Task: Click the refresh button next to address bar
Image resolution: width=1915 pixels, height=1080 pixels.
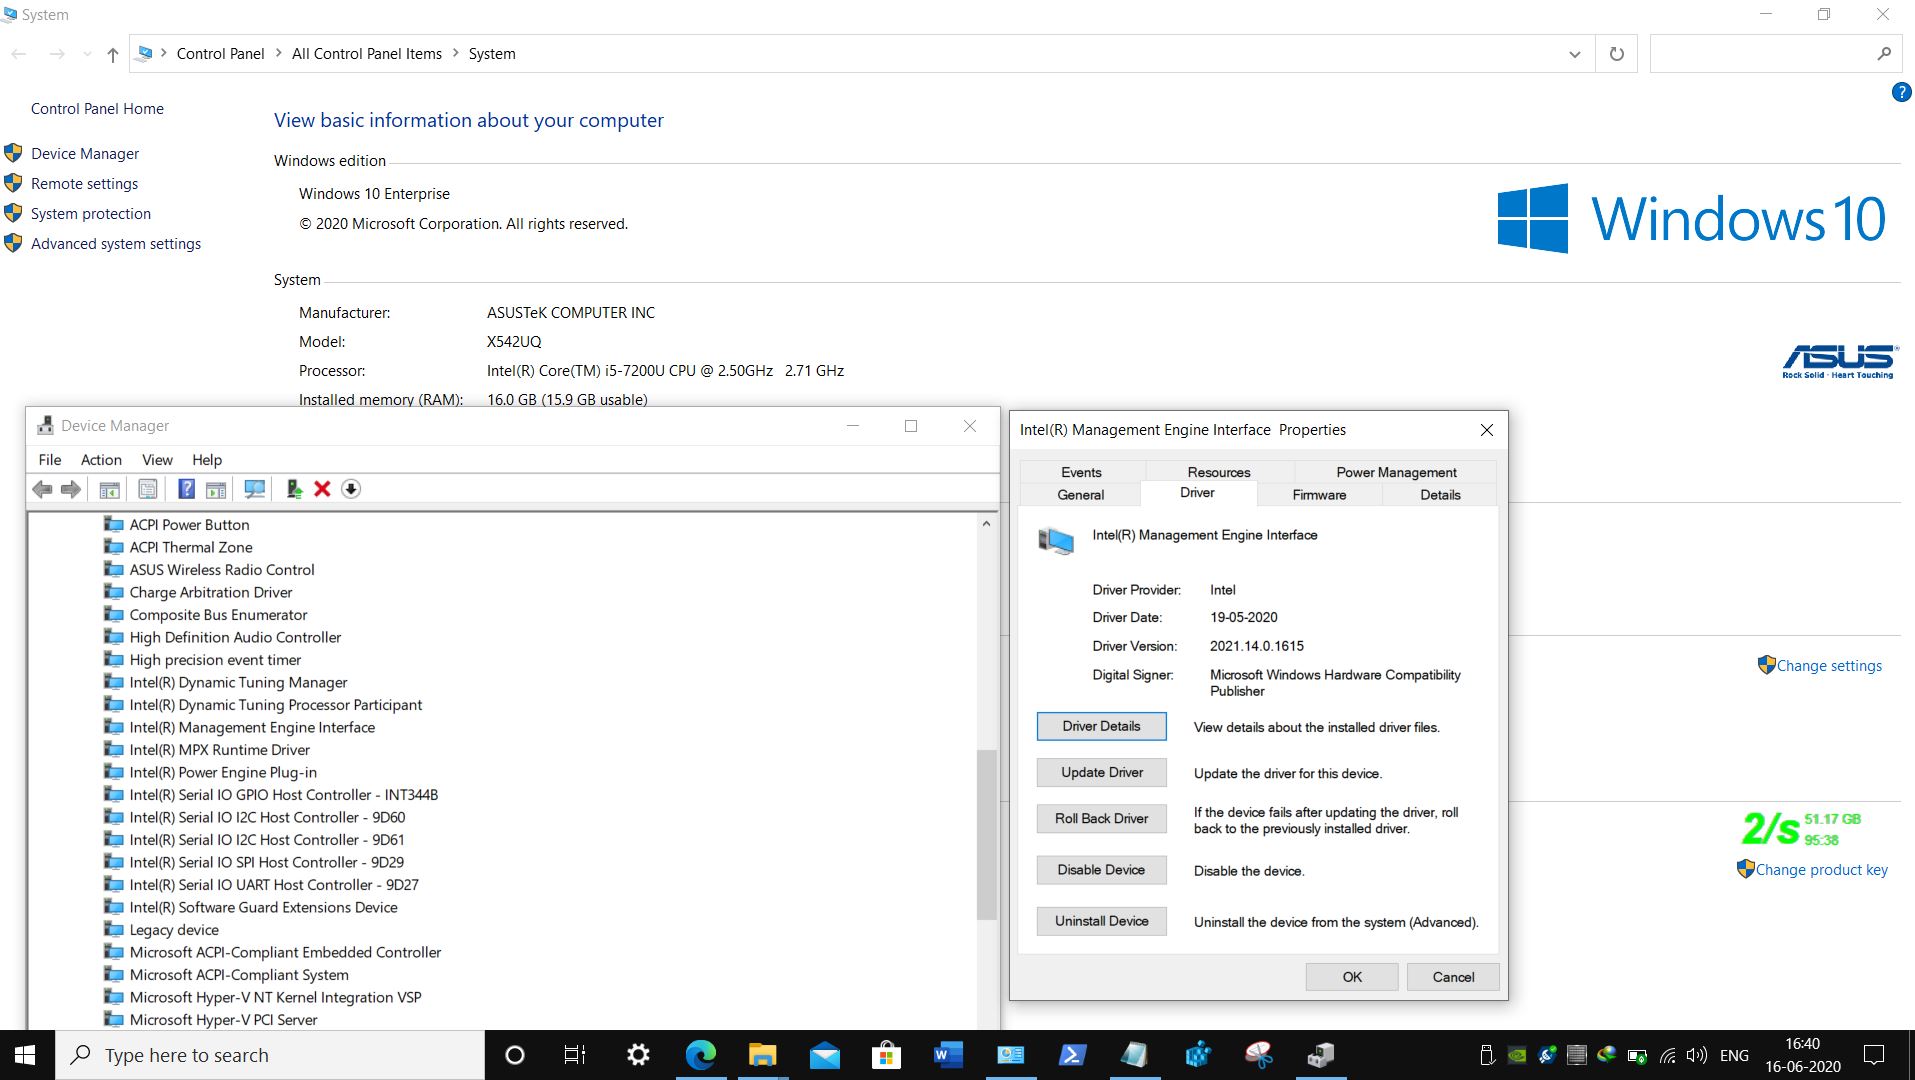Action: click(1616, 54)
